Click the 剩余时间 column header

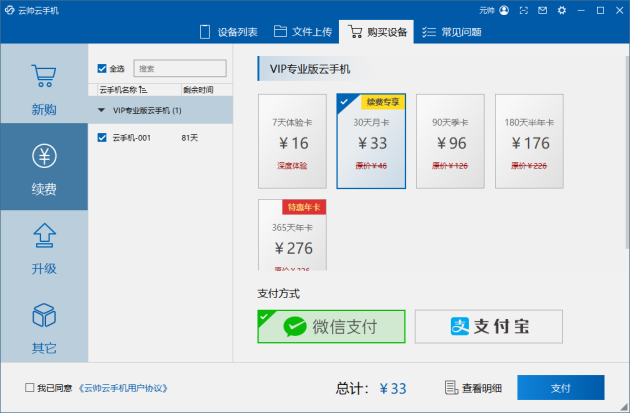tap(207, 90)
